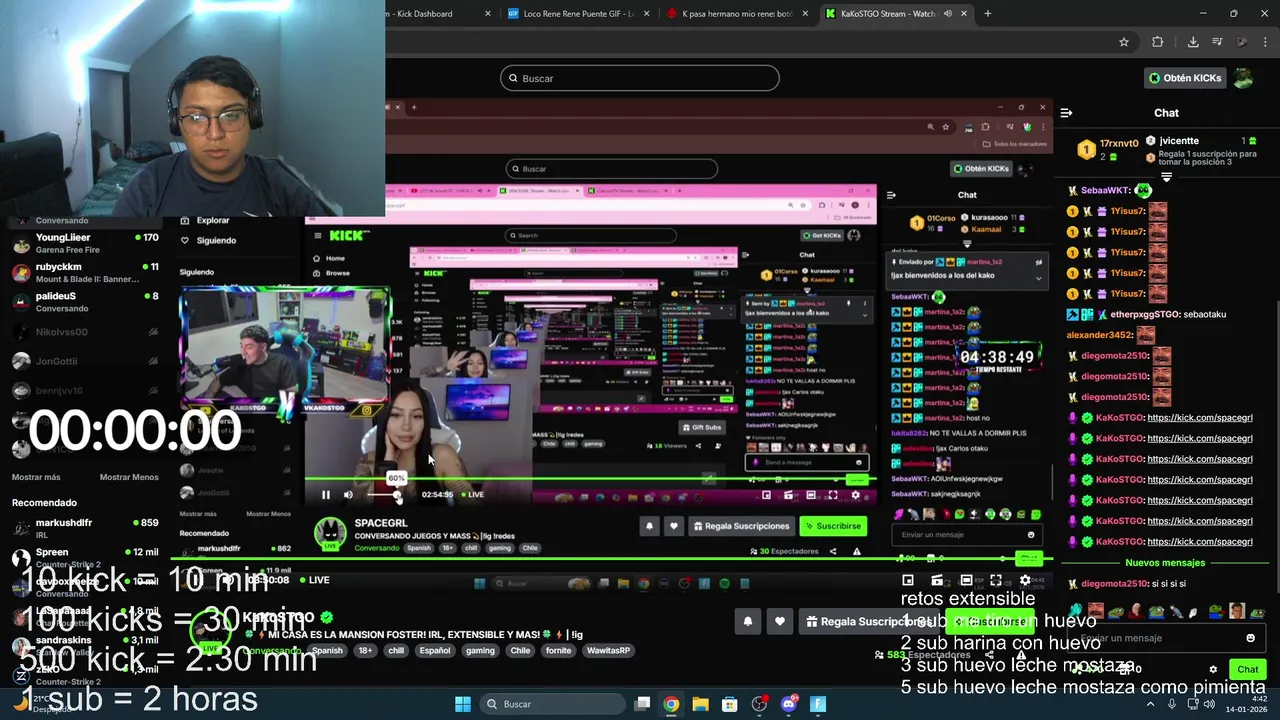The width and height of the screenshot is (1280, 720).
Task: Show hidden system tray icons chevron
Action: coord(1150,704)
